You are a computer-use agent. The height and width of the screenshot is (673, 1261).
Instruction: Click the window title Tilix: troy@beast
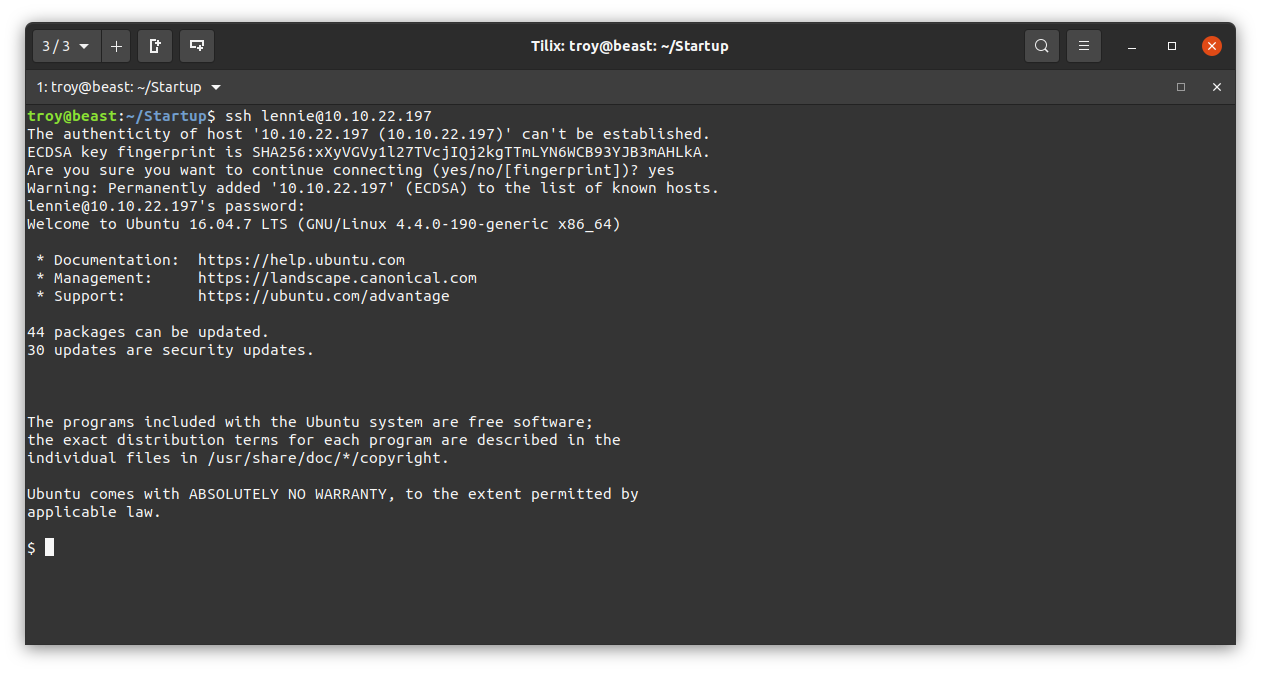pos(629,46)
